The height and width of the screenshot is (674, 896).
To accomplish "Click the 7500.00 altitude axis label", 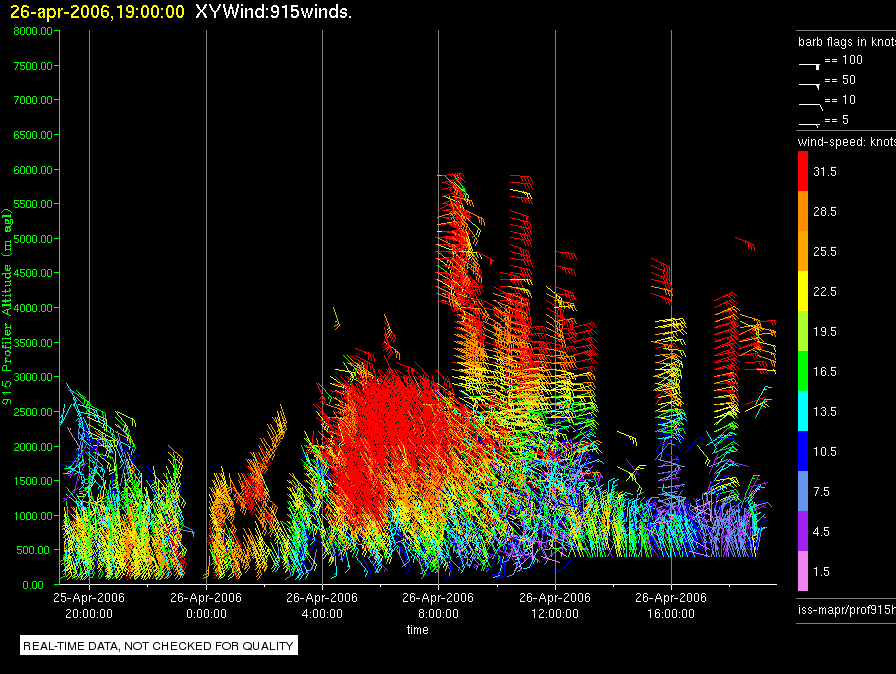I will (x=33, y=66).
